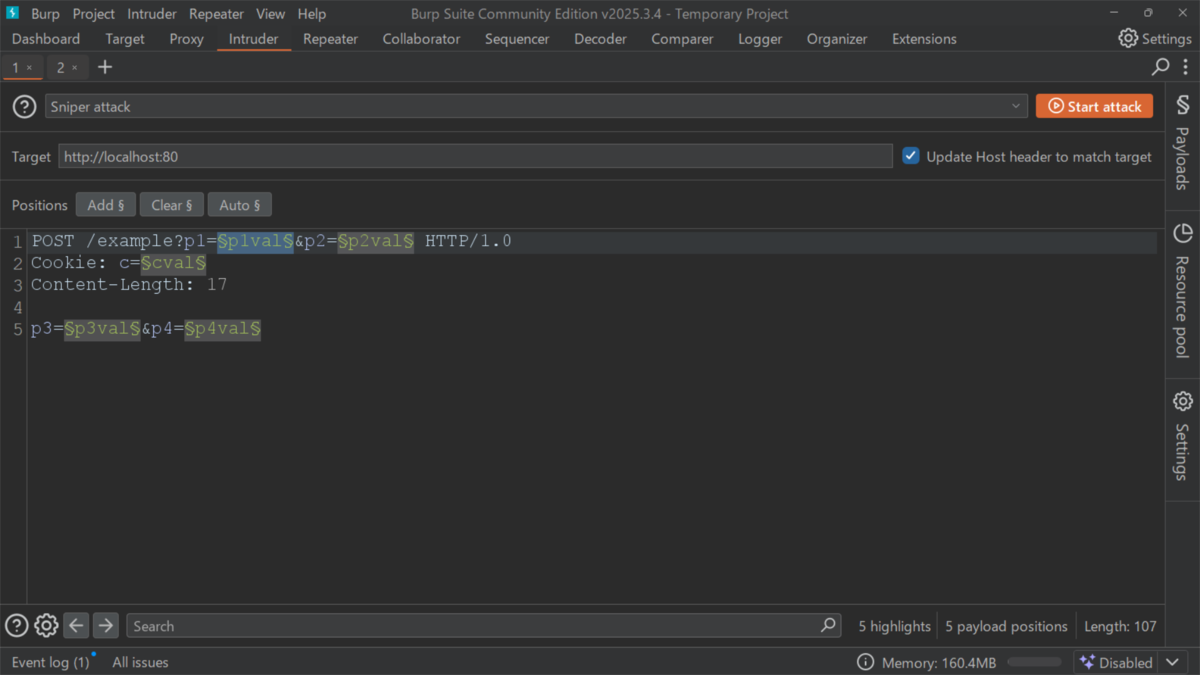Image resolution: width=1200 pixels, height=675 pixels.
Task: Add a new Intruder tab
Action: pyautogui.click(x=105, y=67)
